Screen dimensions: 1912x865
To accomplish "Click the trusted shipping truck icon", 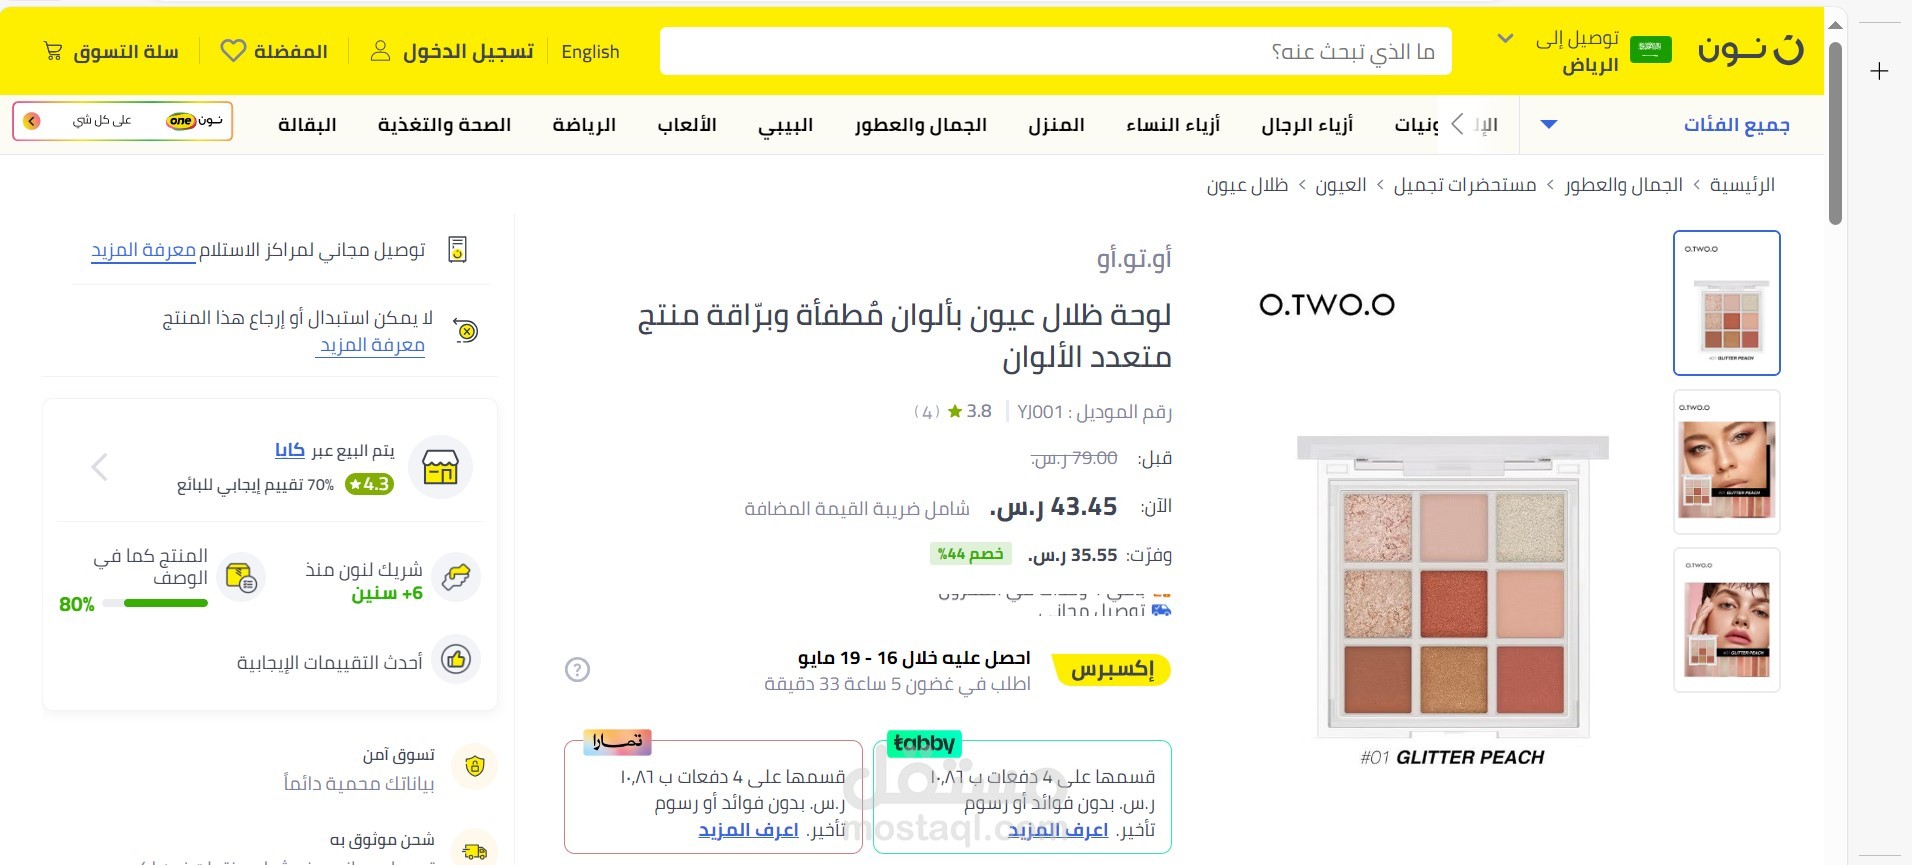I will (475, 851).
